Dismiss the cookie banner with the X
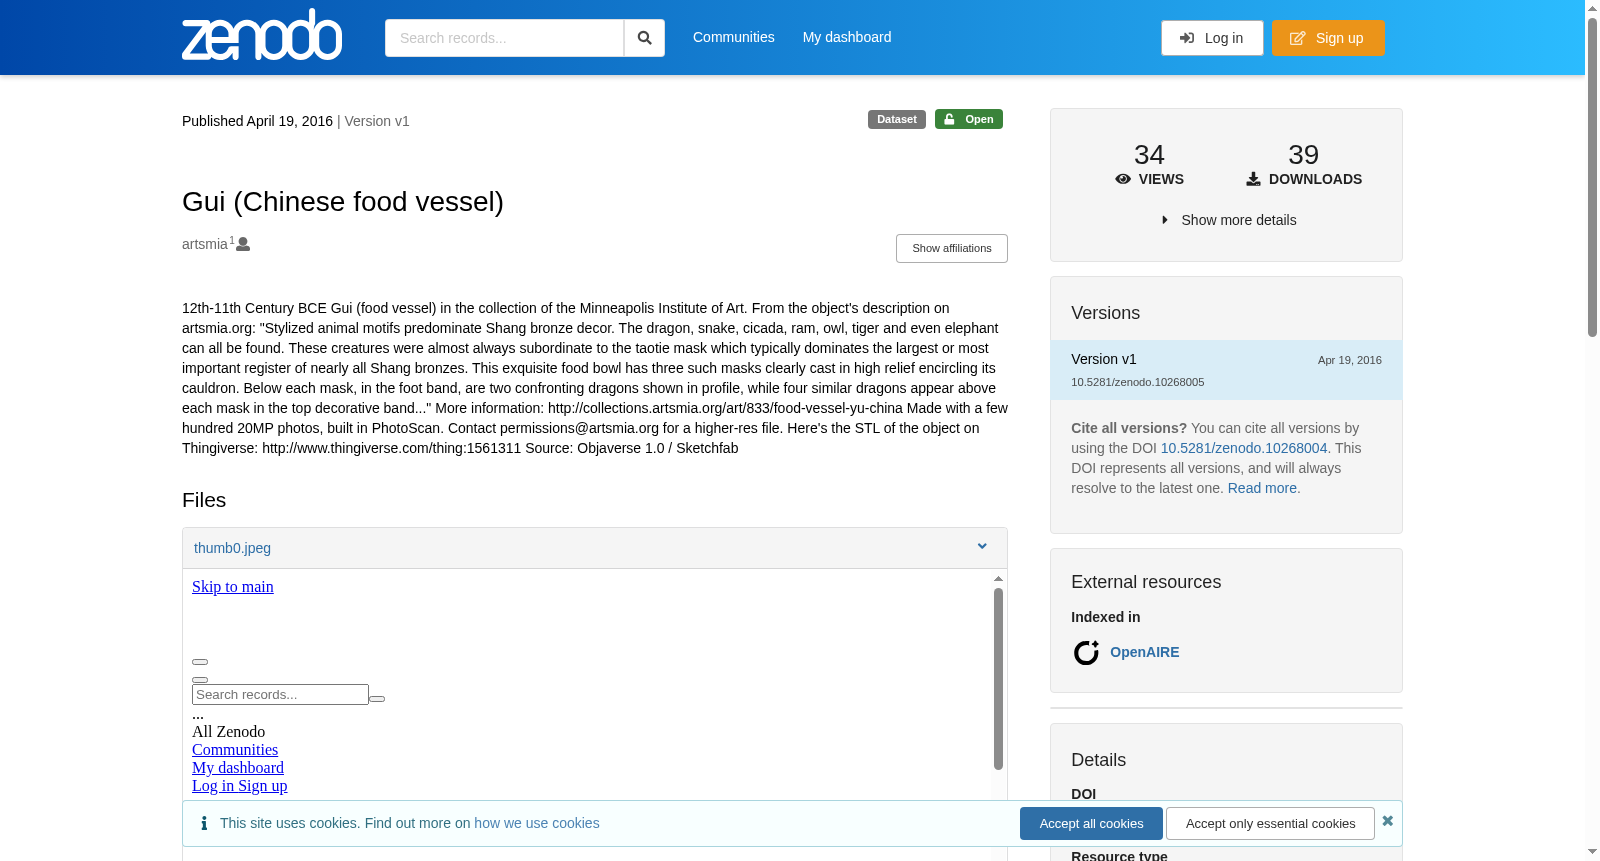This screenshot has height=861, width=1600. click(x=1387, y=821)
